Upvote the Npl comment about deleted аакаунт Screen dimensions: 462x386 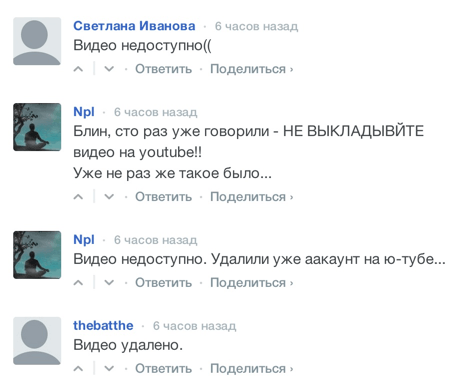pos(78,283)
